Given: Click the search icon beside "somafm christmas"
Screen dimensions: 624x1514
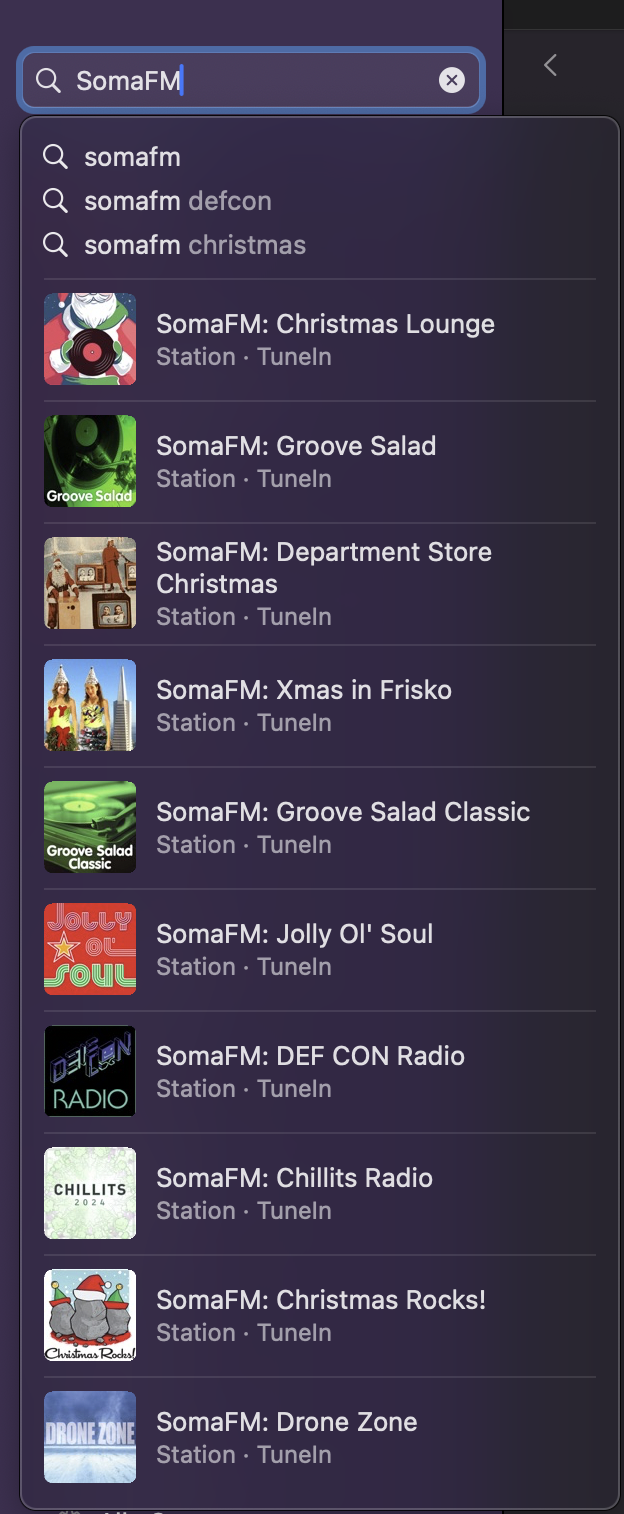Looking at the screenshot, I should 55,244.
